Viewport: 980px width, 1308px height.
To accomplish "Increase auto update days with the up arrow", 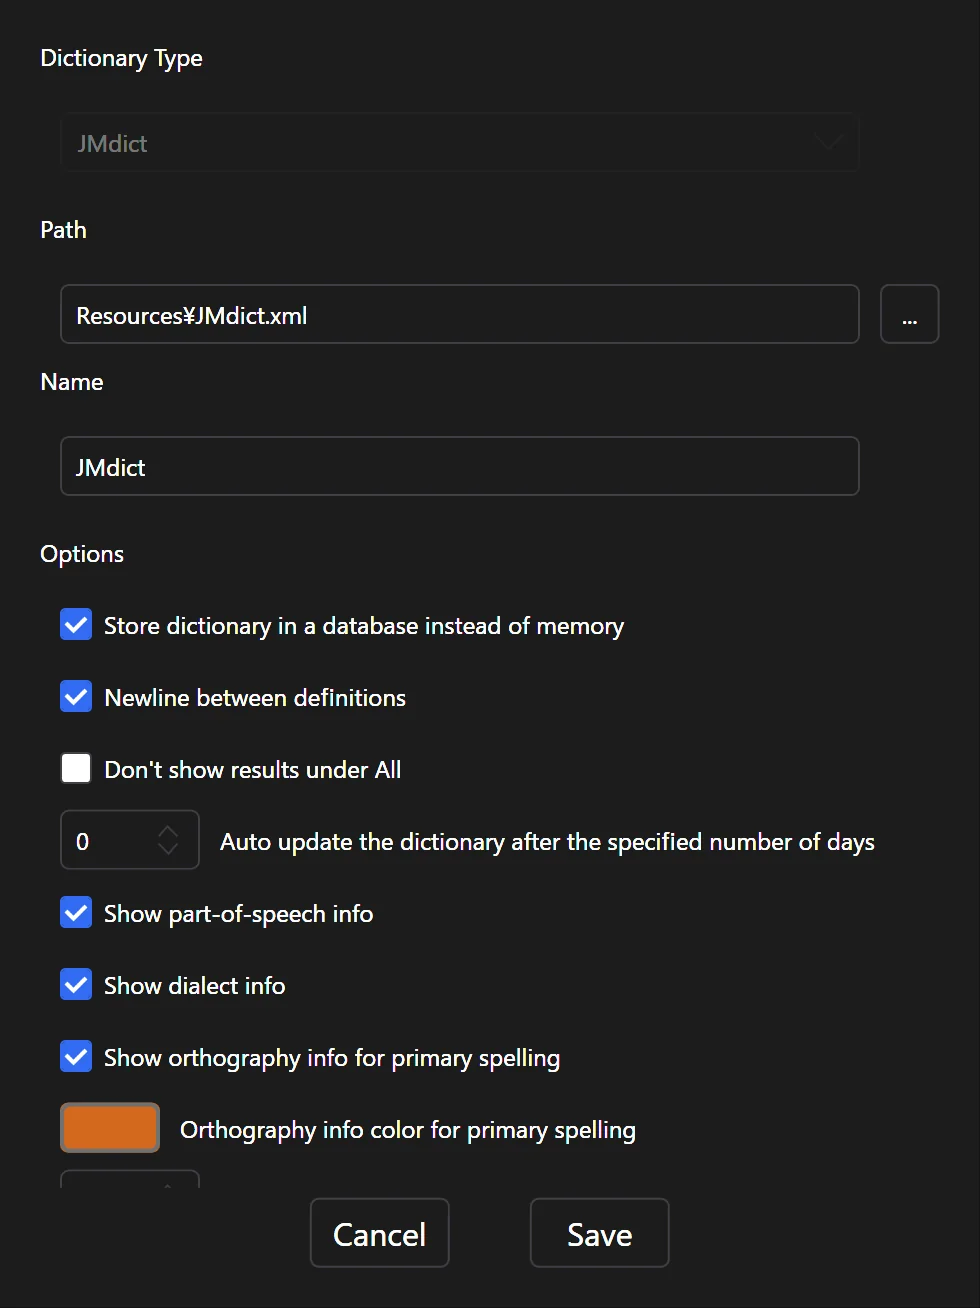I will [x=168, y=832].
